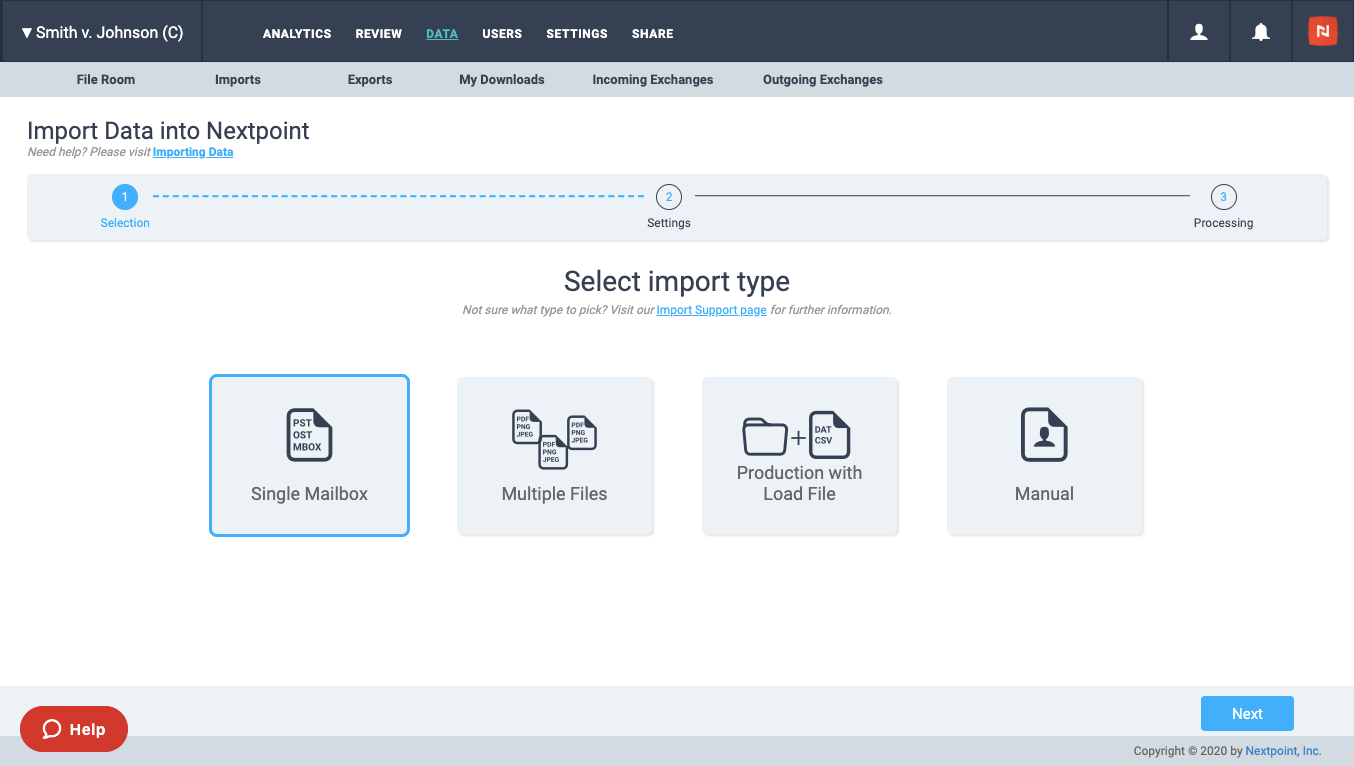The image size is (1354, 766).
Task: Choose the Production with Load File label
Action: point(799,483)
